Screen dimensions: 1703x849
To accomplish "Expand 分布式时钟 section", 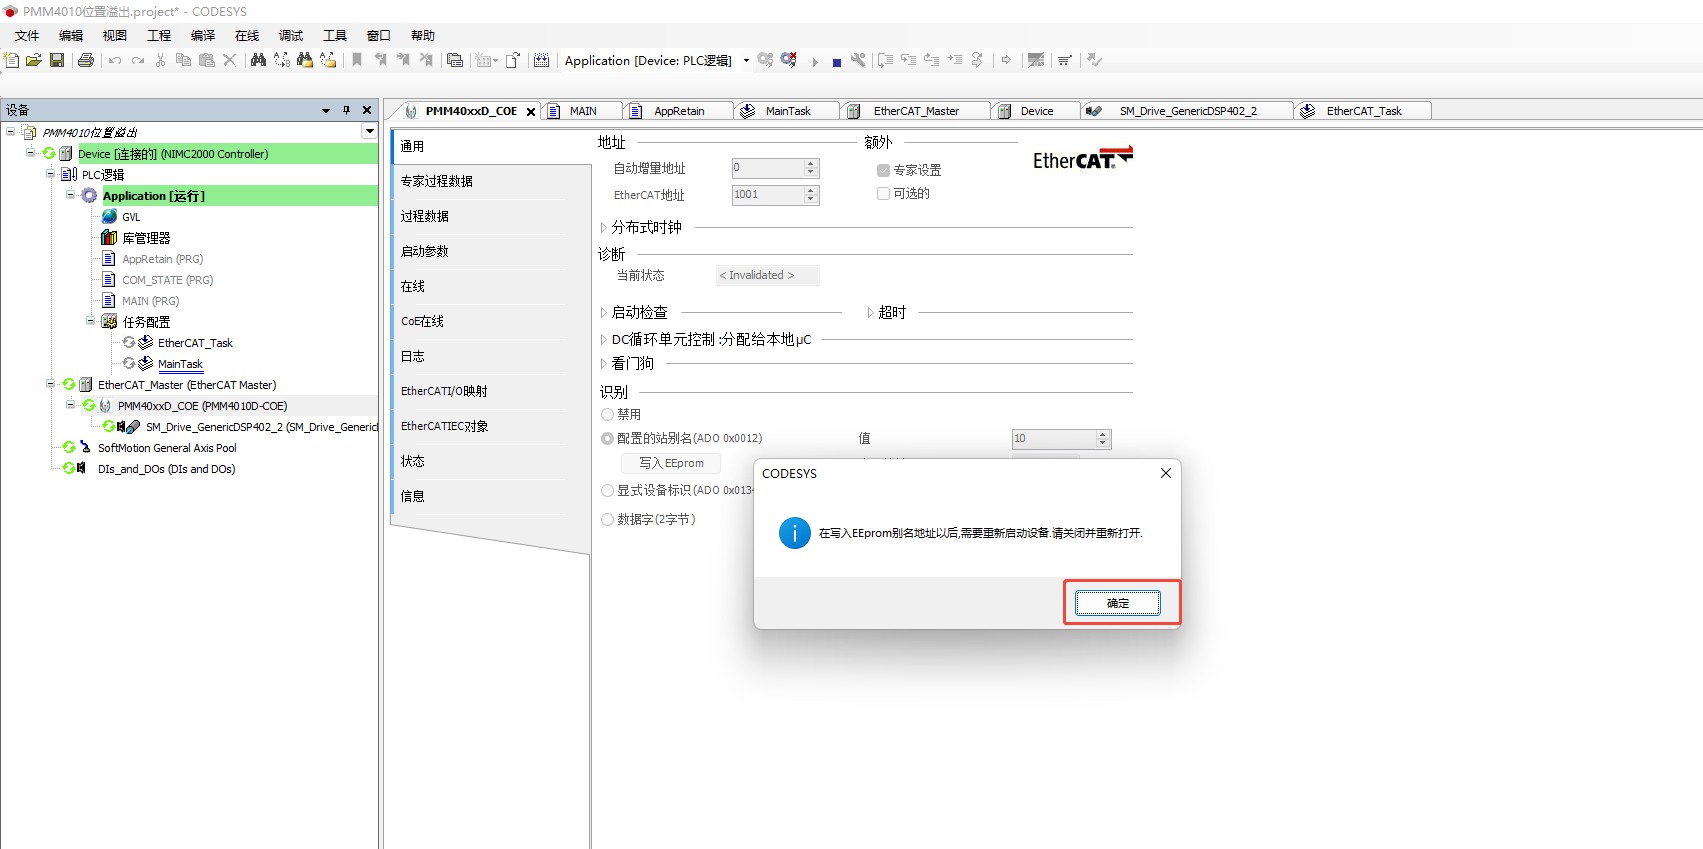I will click(x=603, y=227).
